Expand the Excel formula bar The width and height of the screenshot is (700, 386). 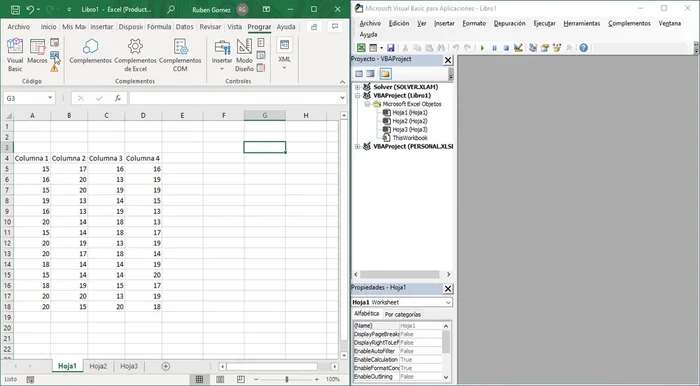pos(342,98)
